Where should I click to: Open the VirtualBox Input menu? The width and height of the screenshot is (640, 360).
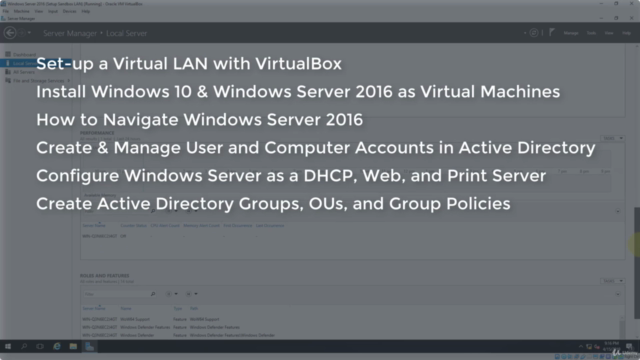pos(53,11)
